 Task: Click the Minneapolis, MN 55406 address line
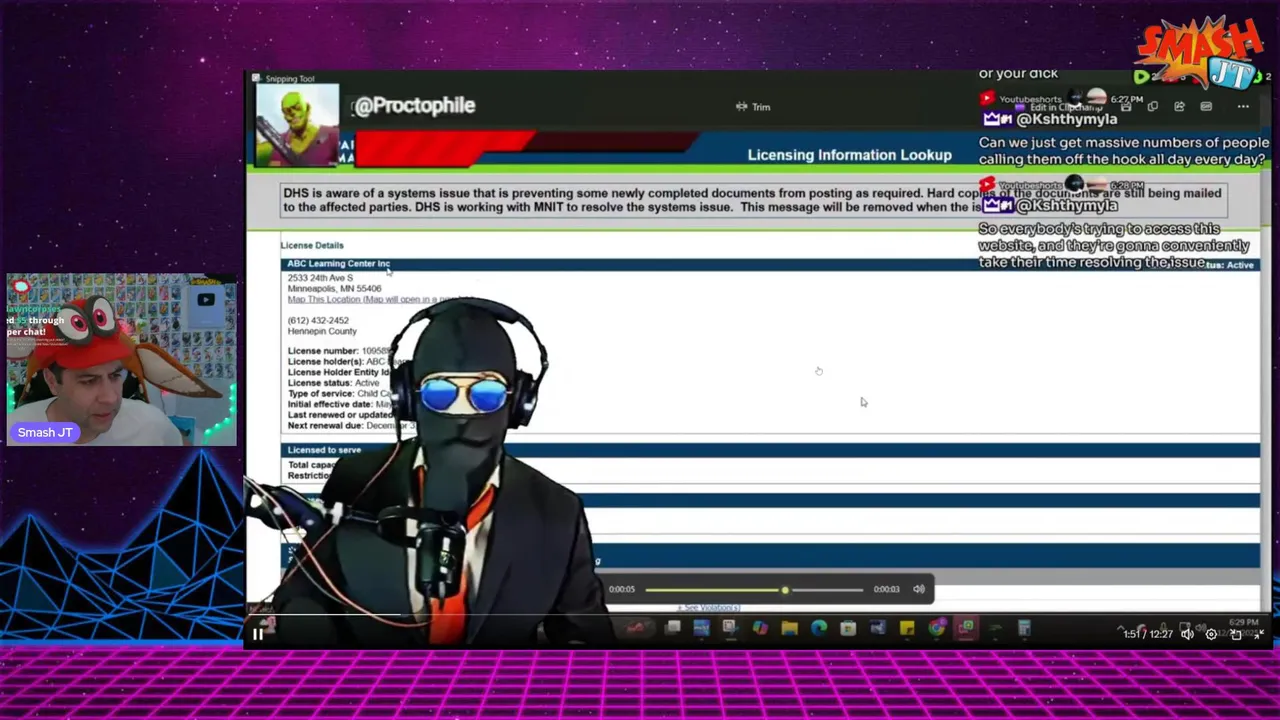334,288
